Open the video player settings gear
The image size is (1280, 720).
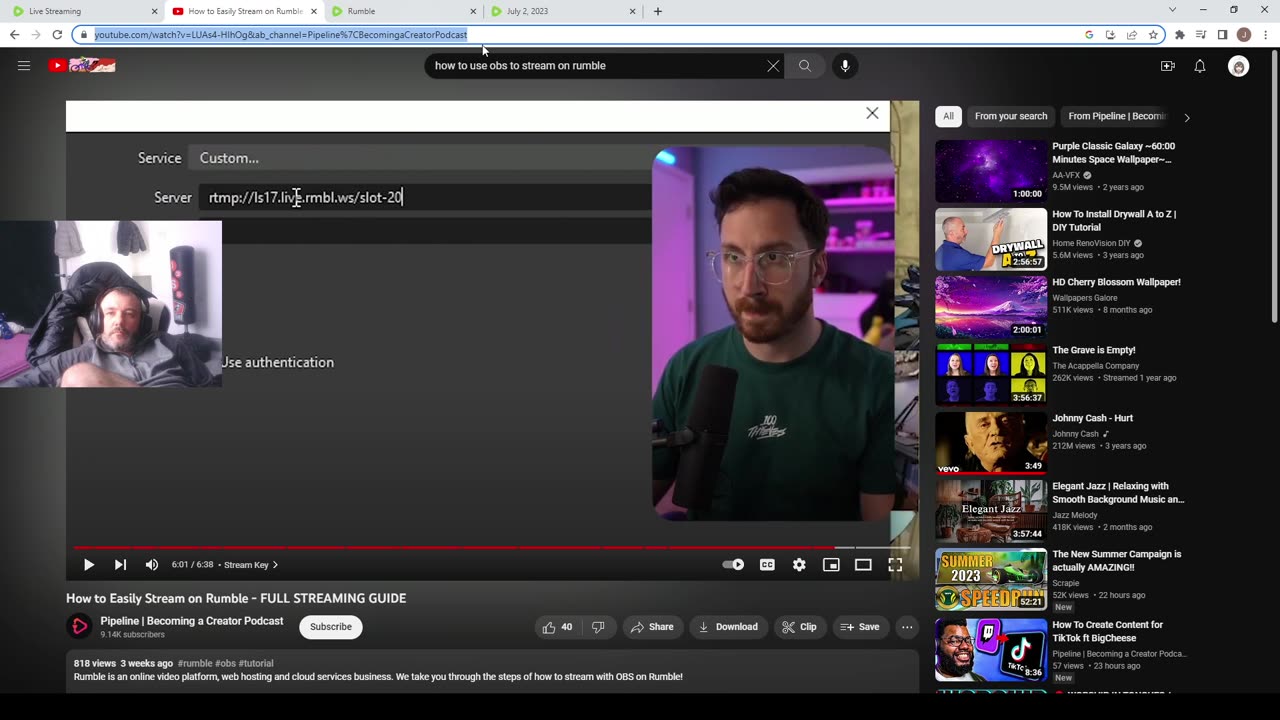pos(799,565)
